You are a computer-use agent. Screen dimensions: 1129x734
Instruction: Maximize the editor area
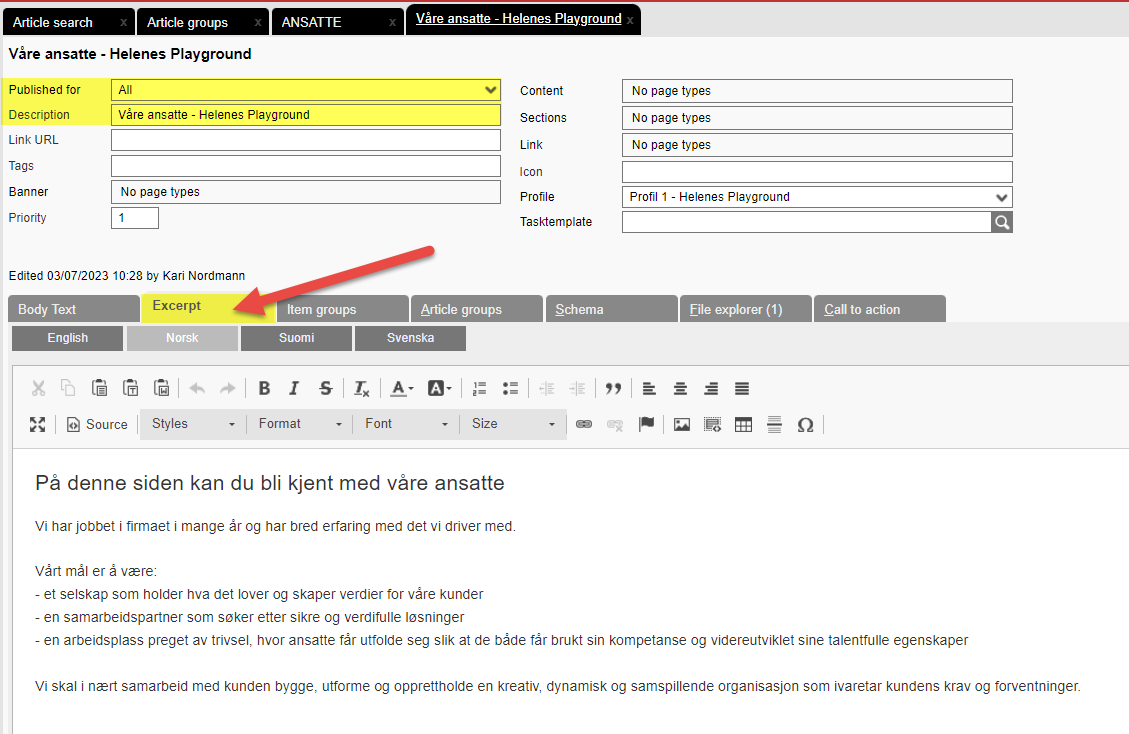(37, 424)
